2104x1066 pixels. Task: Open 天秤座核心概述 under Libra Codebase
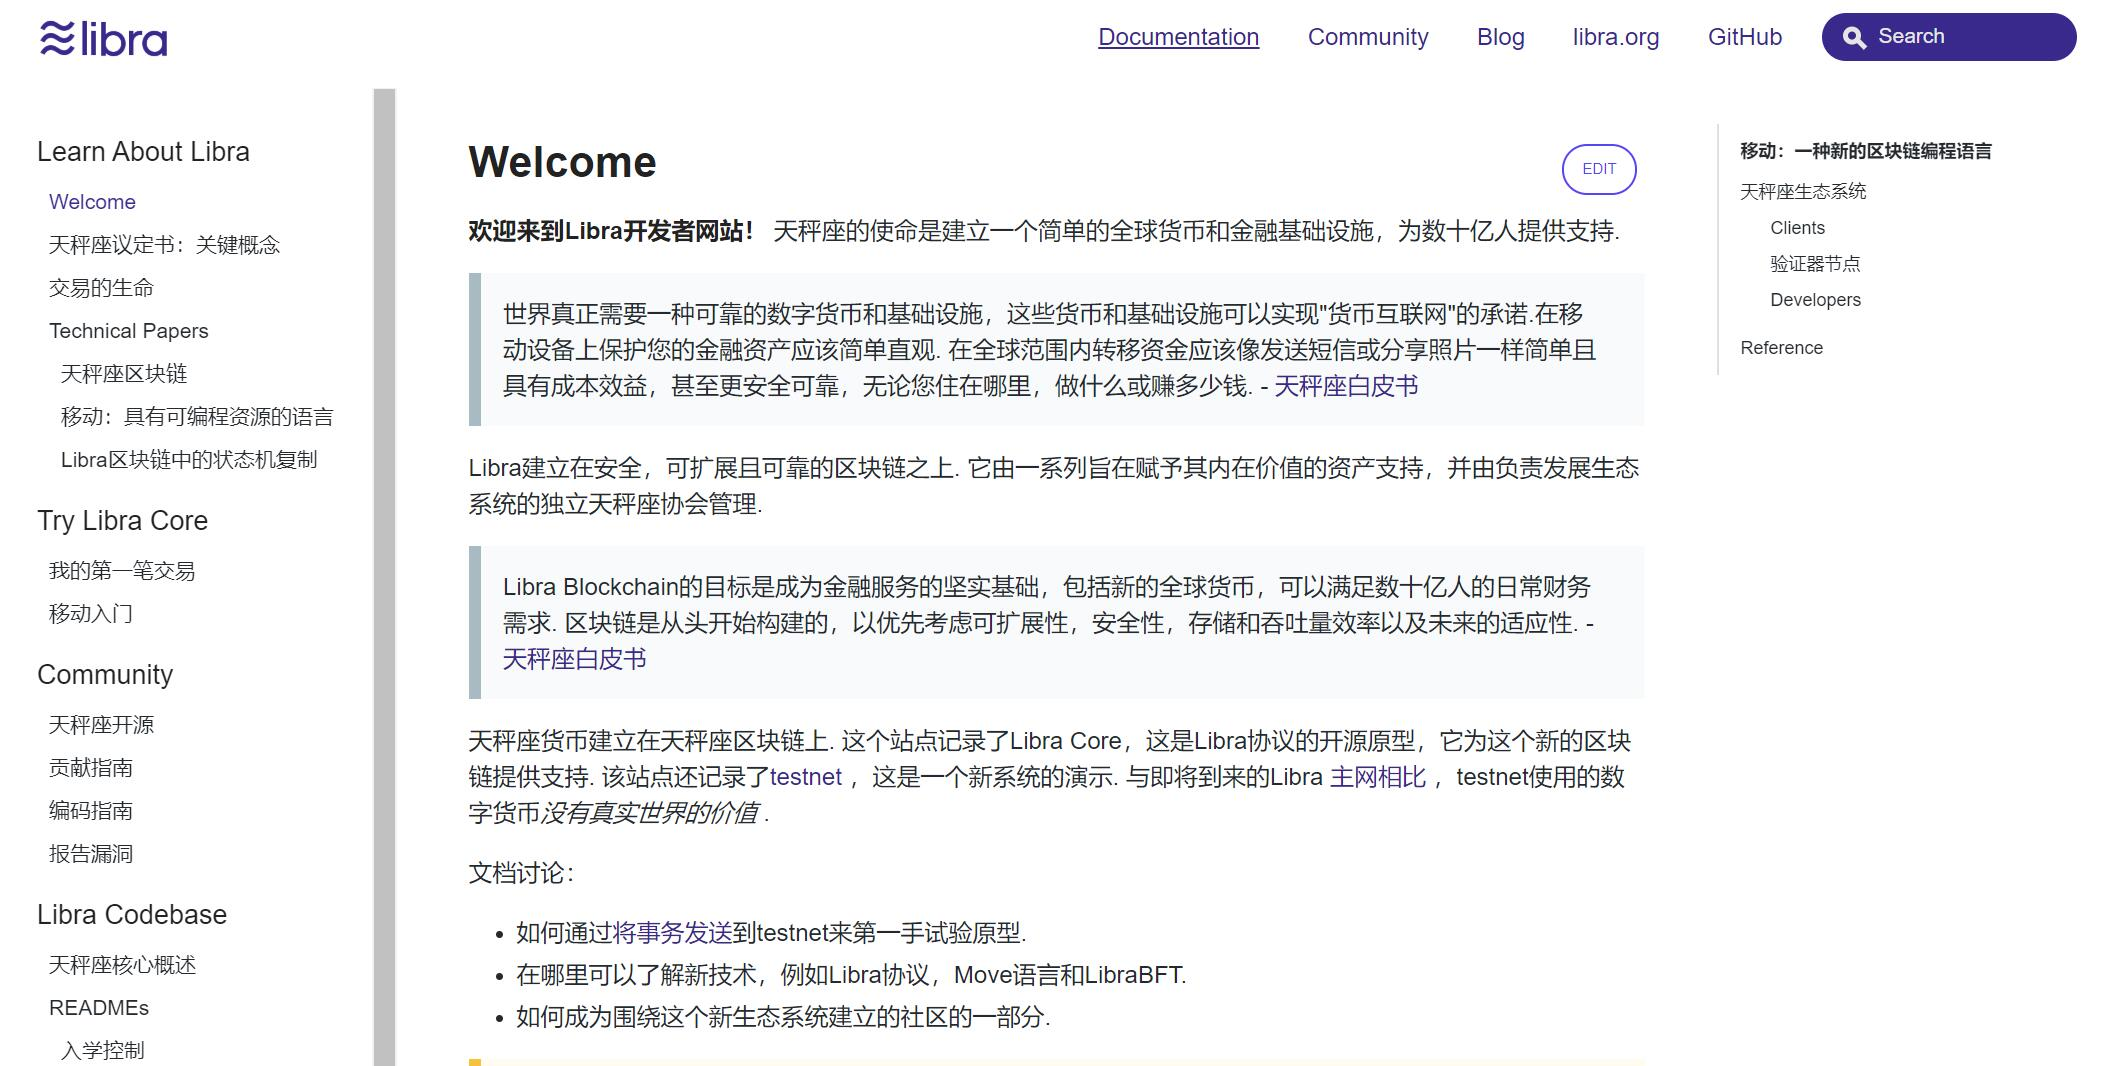pos(122,965)
